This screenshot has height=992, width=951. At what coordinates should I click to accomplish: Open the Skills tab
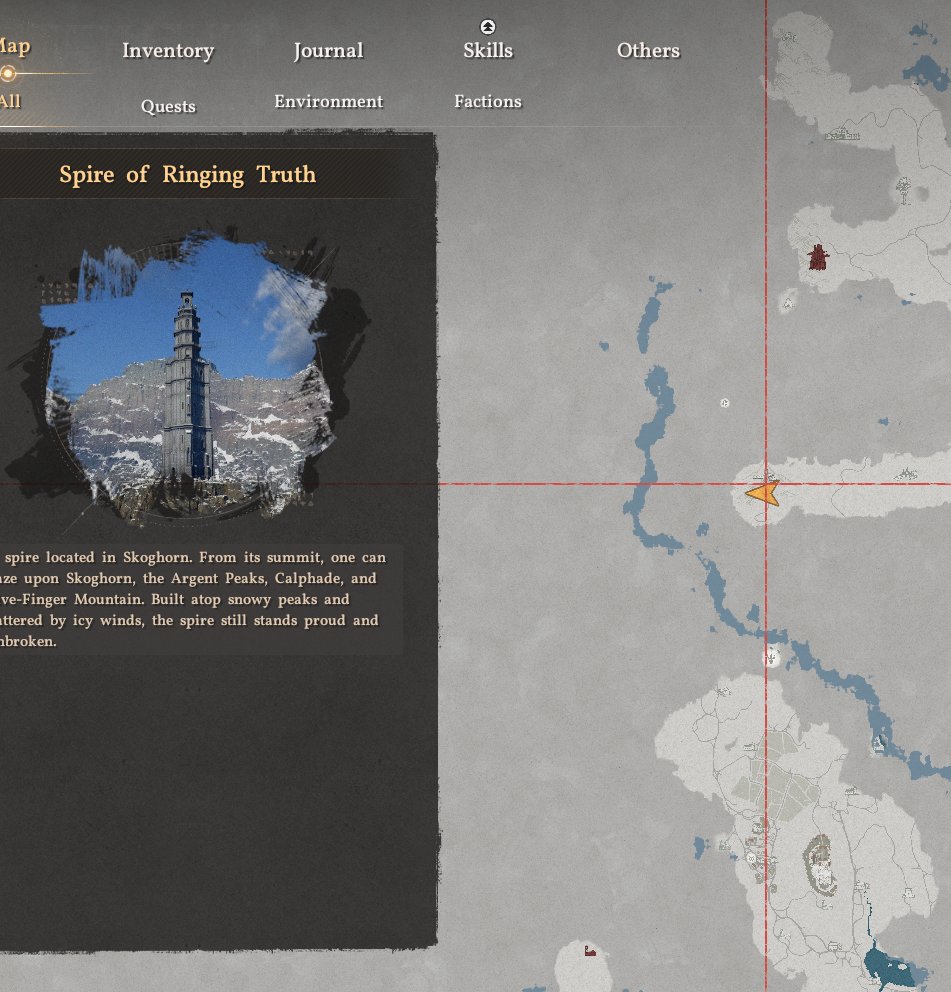coord(488,51)
